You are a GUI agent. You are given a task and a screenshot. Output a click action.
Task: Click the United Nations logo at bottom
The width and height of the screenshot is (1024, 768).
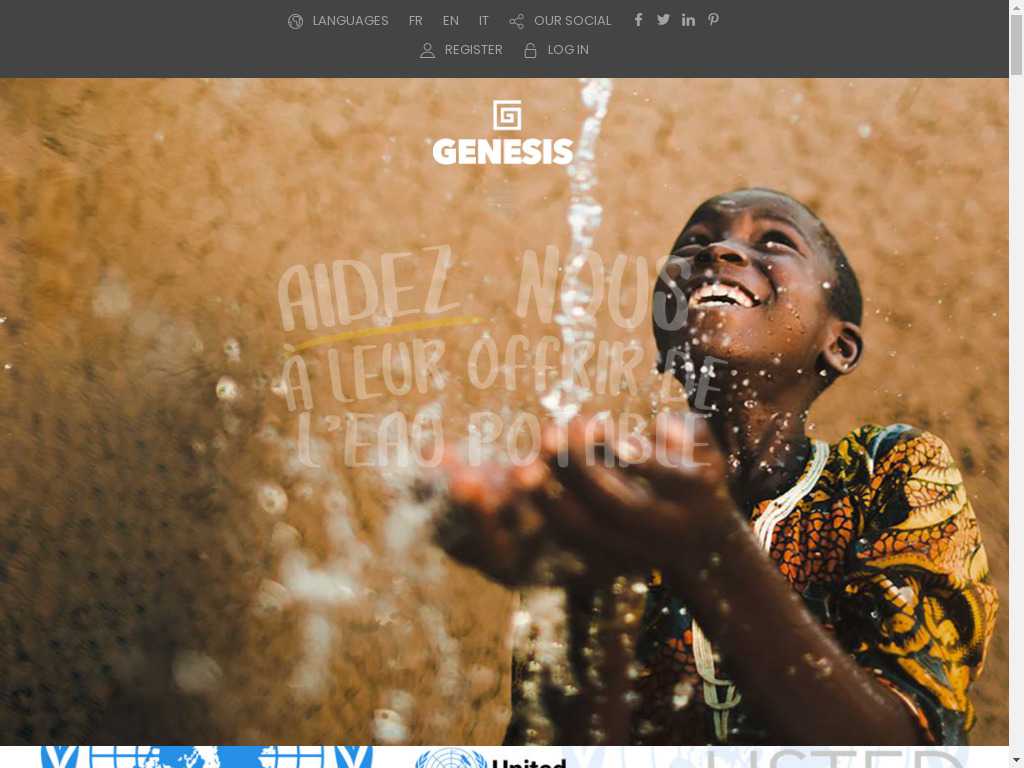490,758
